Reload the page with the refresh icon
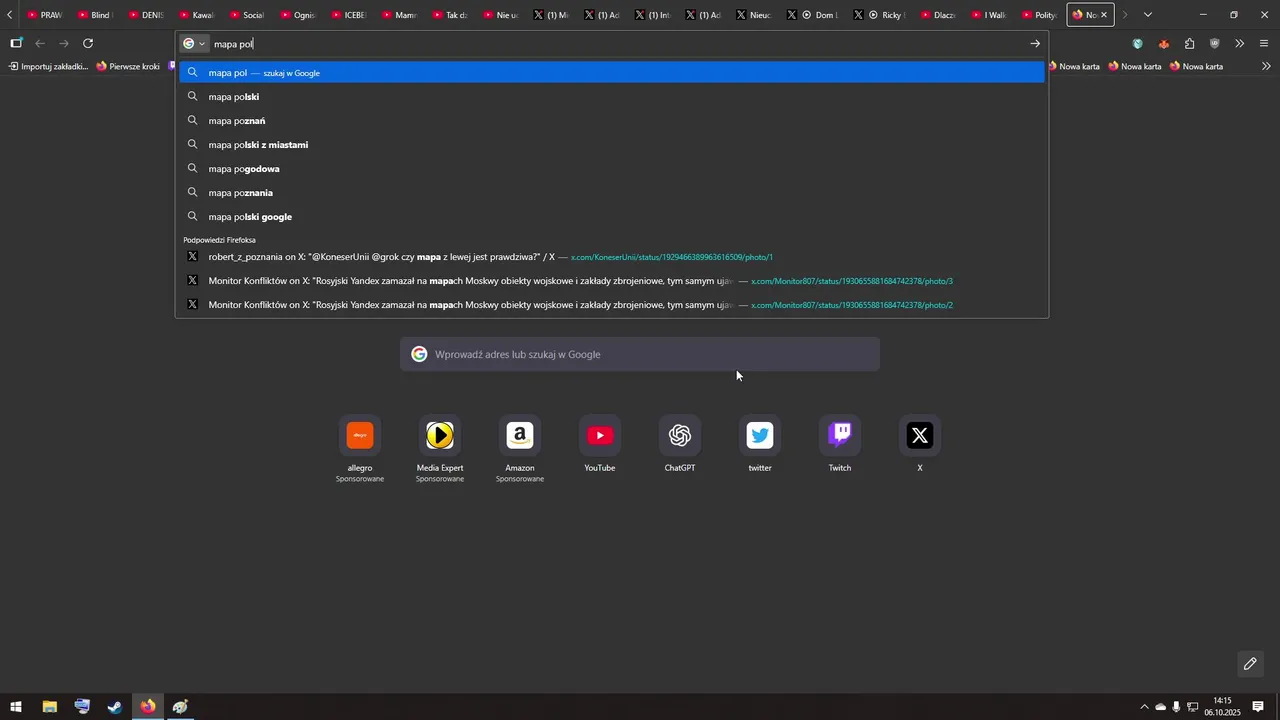The height and width of the screenshot is (720, 1280). coord(88,43)
